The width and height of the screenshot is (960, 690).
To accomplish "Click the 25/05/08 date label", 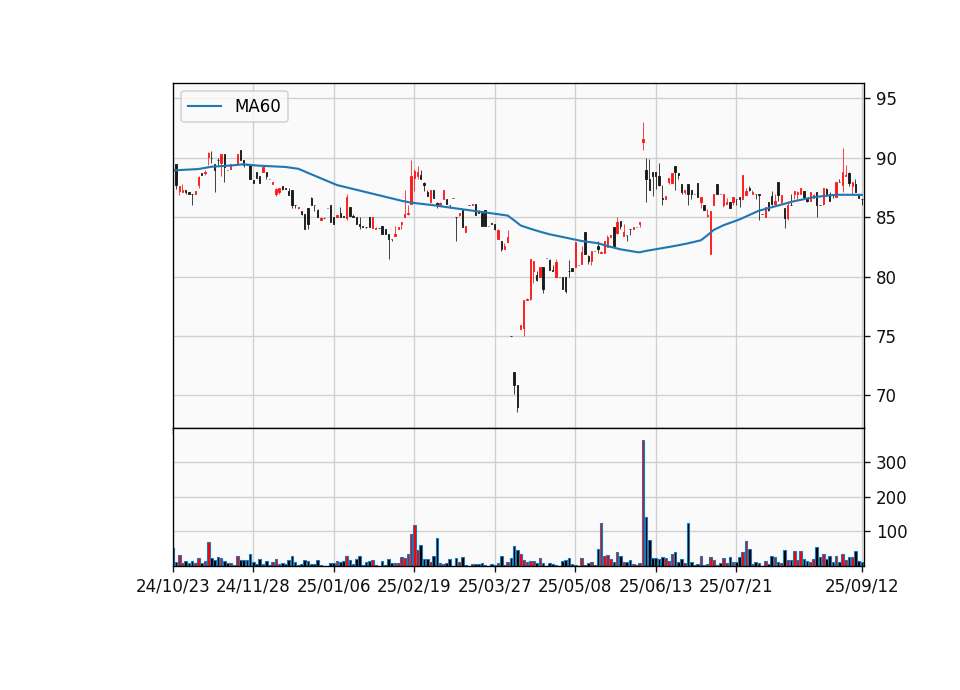I will [x=575, y=586].
